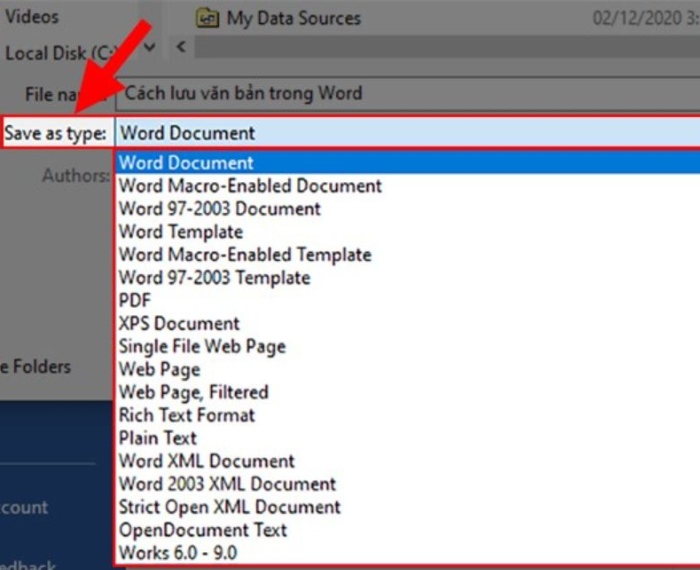Click the date modified 02/12/2020 entry
Viewport: 700px width, 570px height.
pos(646,18)
